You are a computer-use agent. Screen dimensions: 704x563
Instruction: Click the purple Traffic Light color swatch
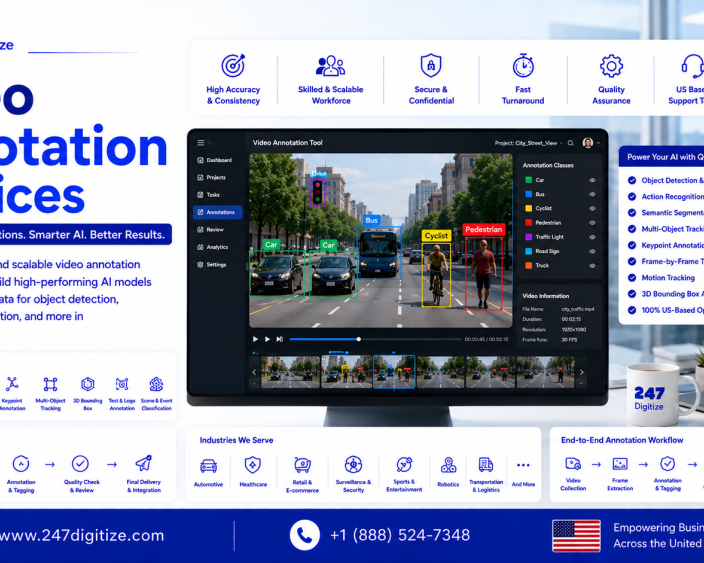click(x=528, y=237)
